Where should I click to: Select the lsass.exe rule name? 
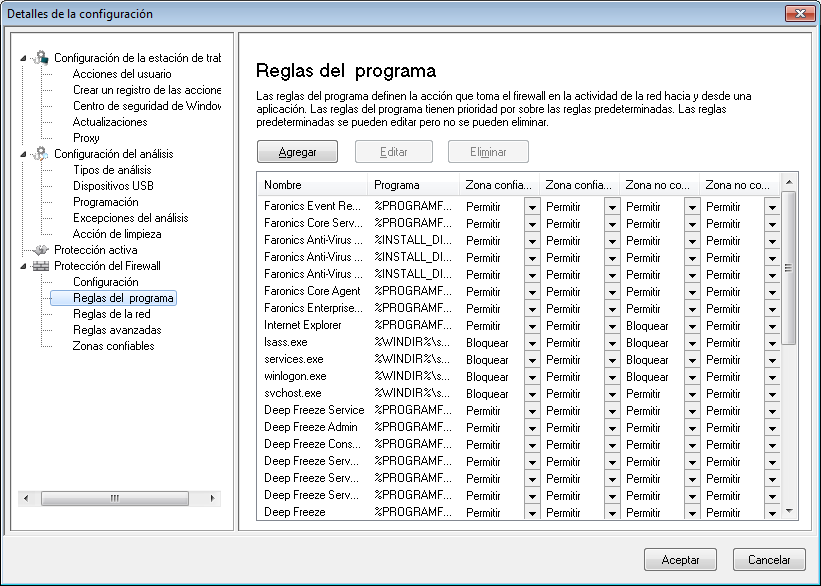[285, 342]
